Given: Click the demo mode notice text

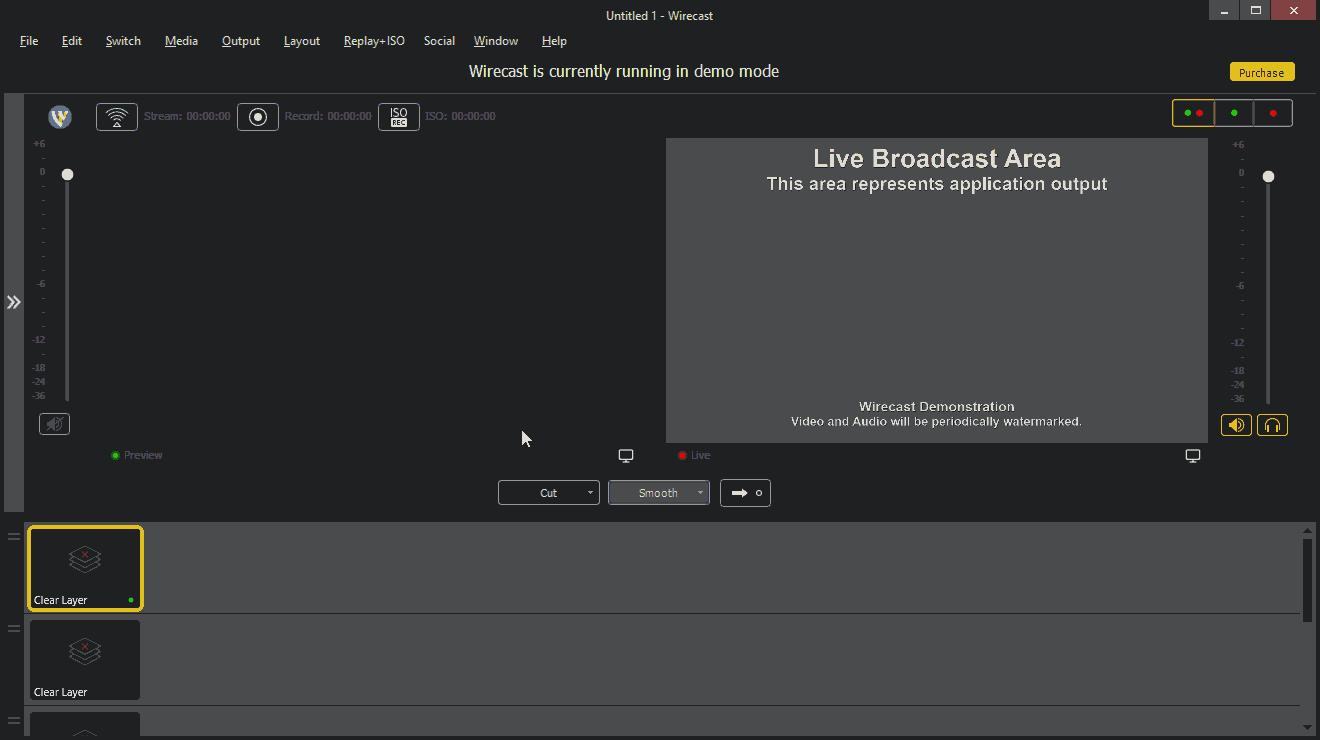Looking at the screenshot, I should [x=624, y=71].
